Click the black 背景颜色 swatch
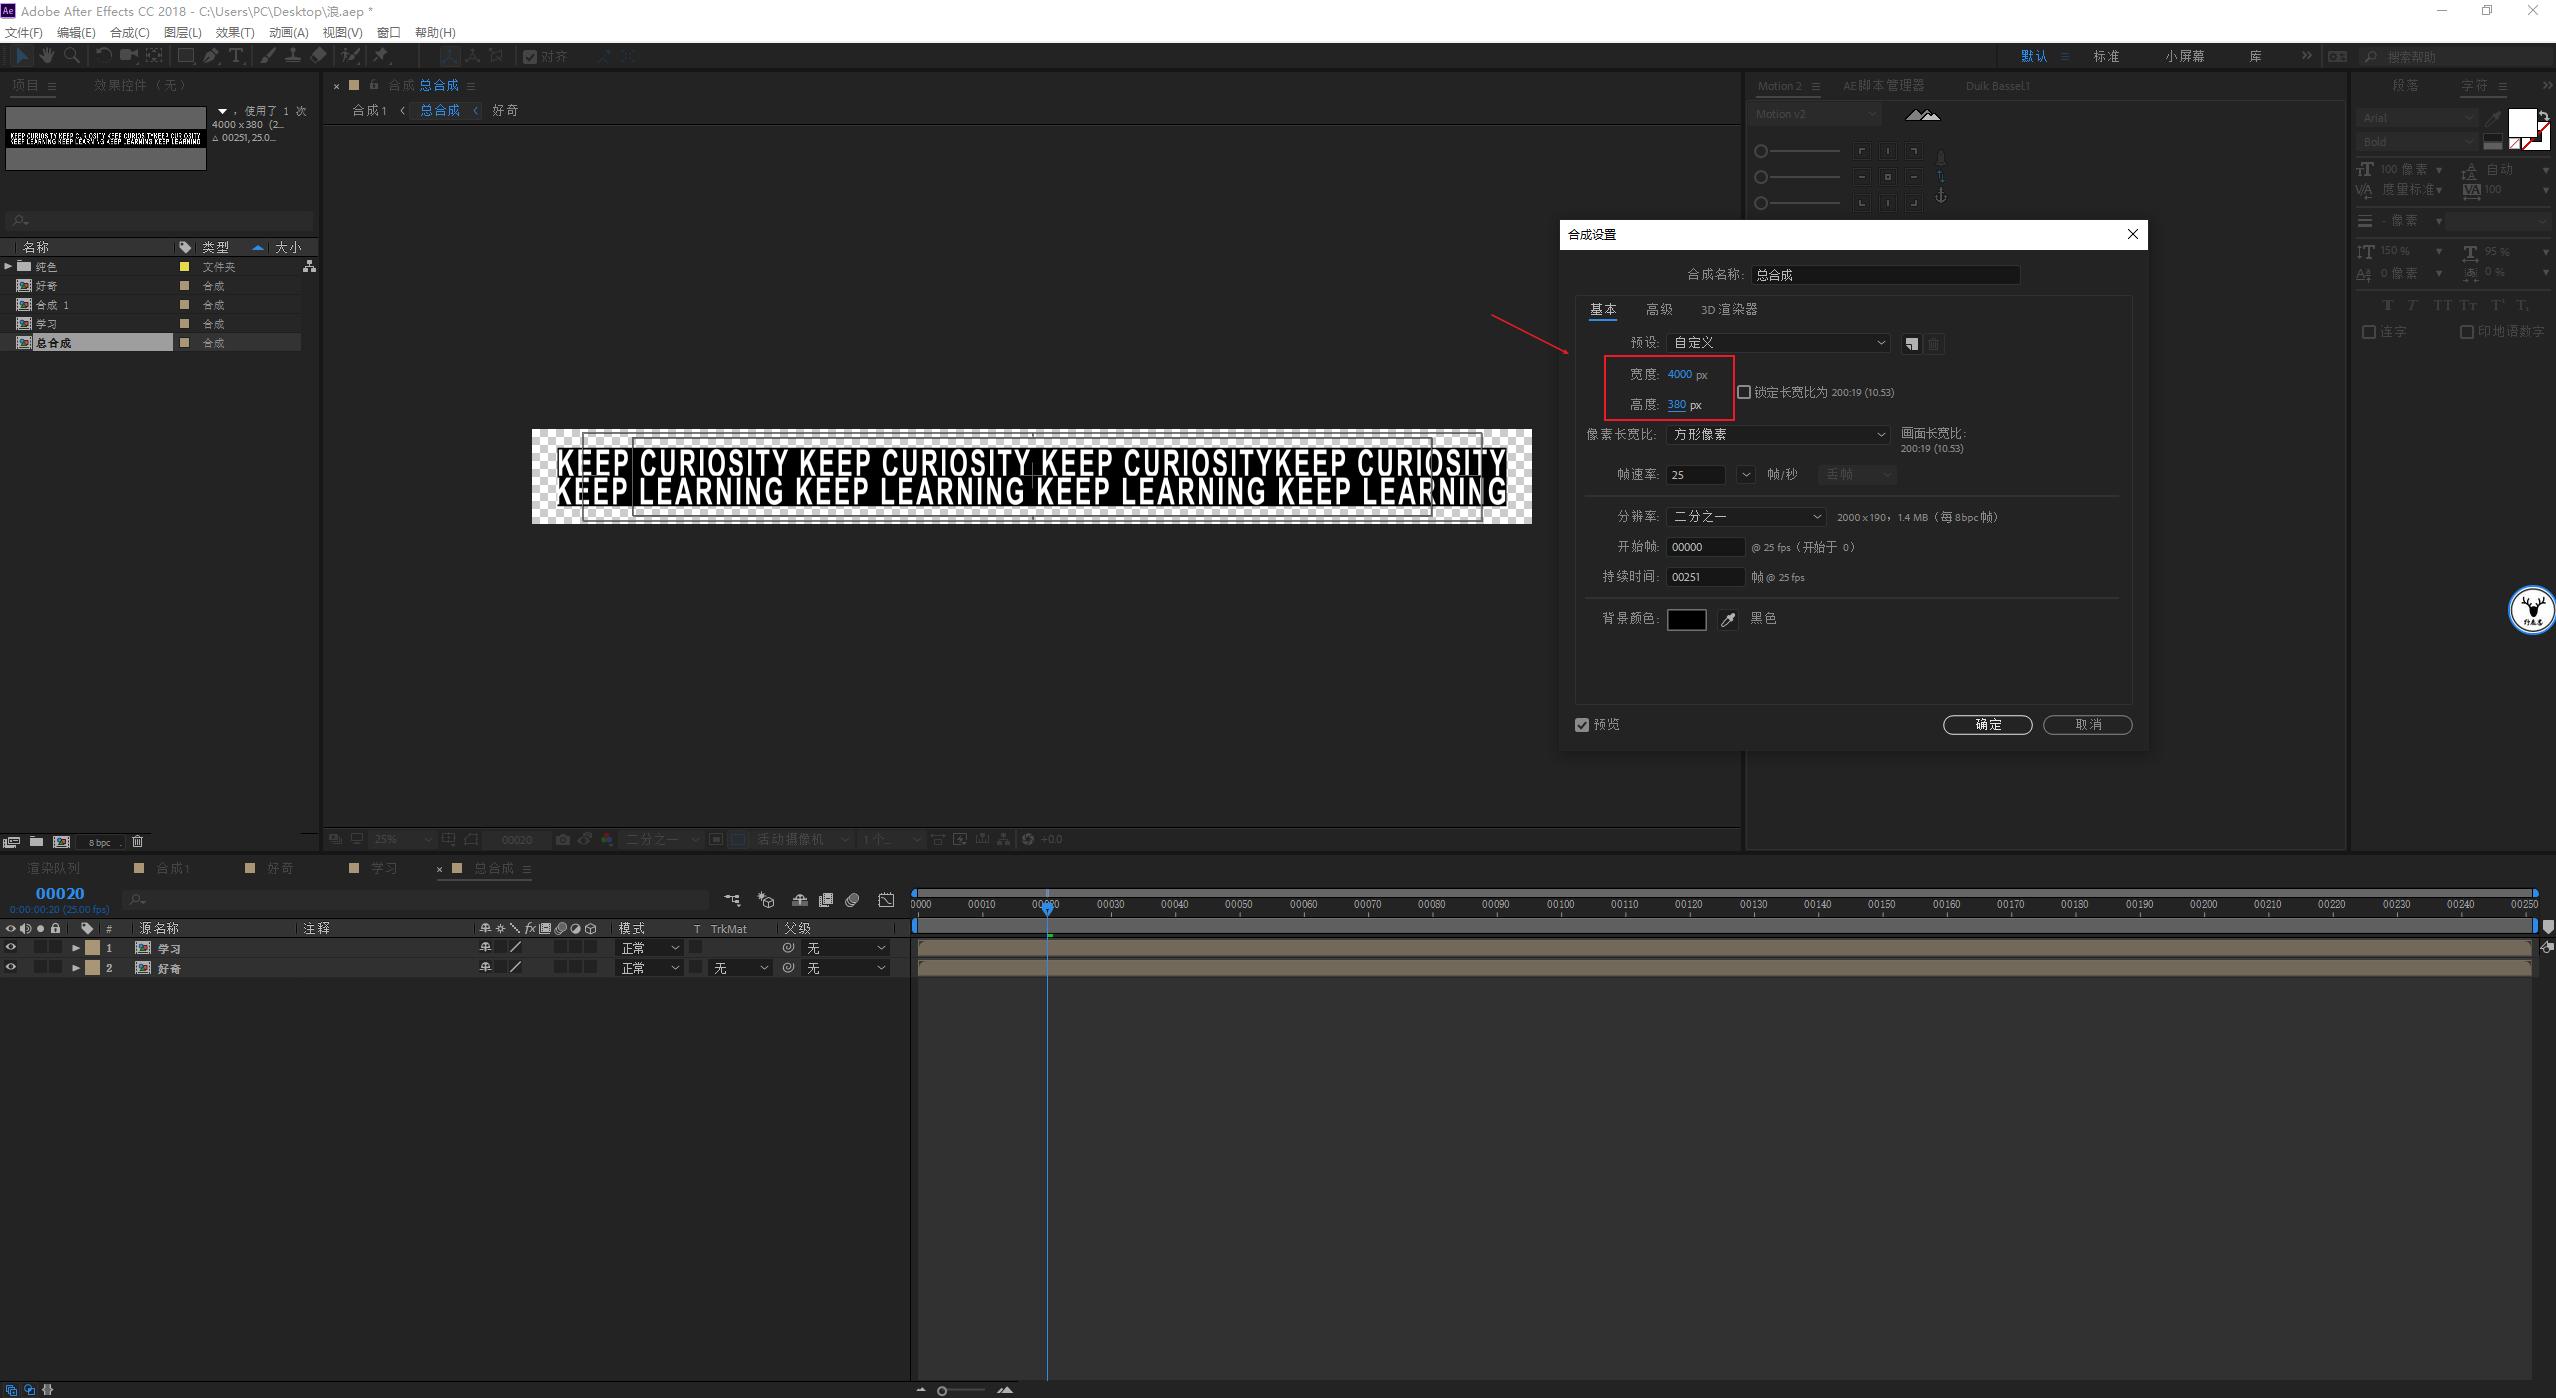The width and height of the screenshot is (2556, 1398). click(x=1686, y=620)
